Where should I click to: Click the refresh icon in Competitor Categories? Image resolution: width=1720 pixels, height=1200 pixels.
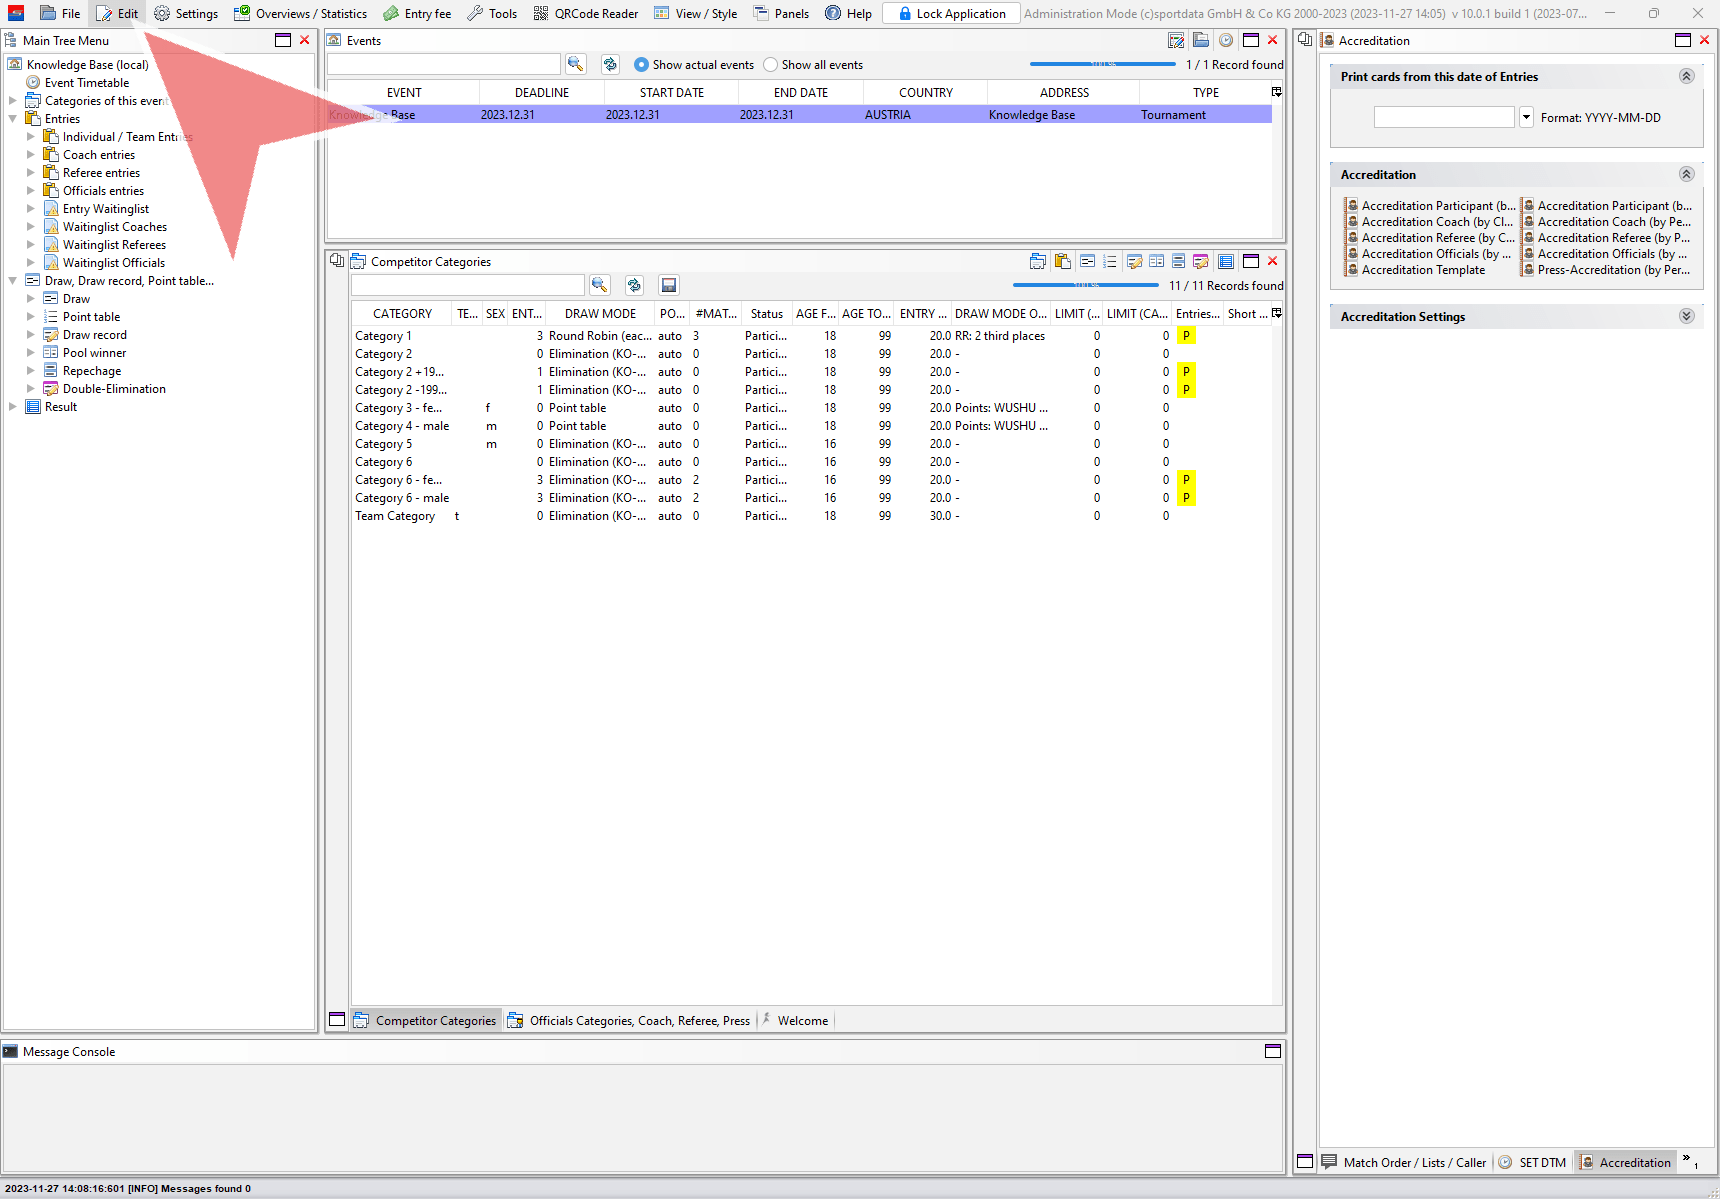634,285
